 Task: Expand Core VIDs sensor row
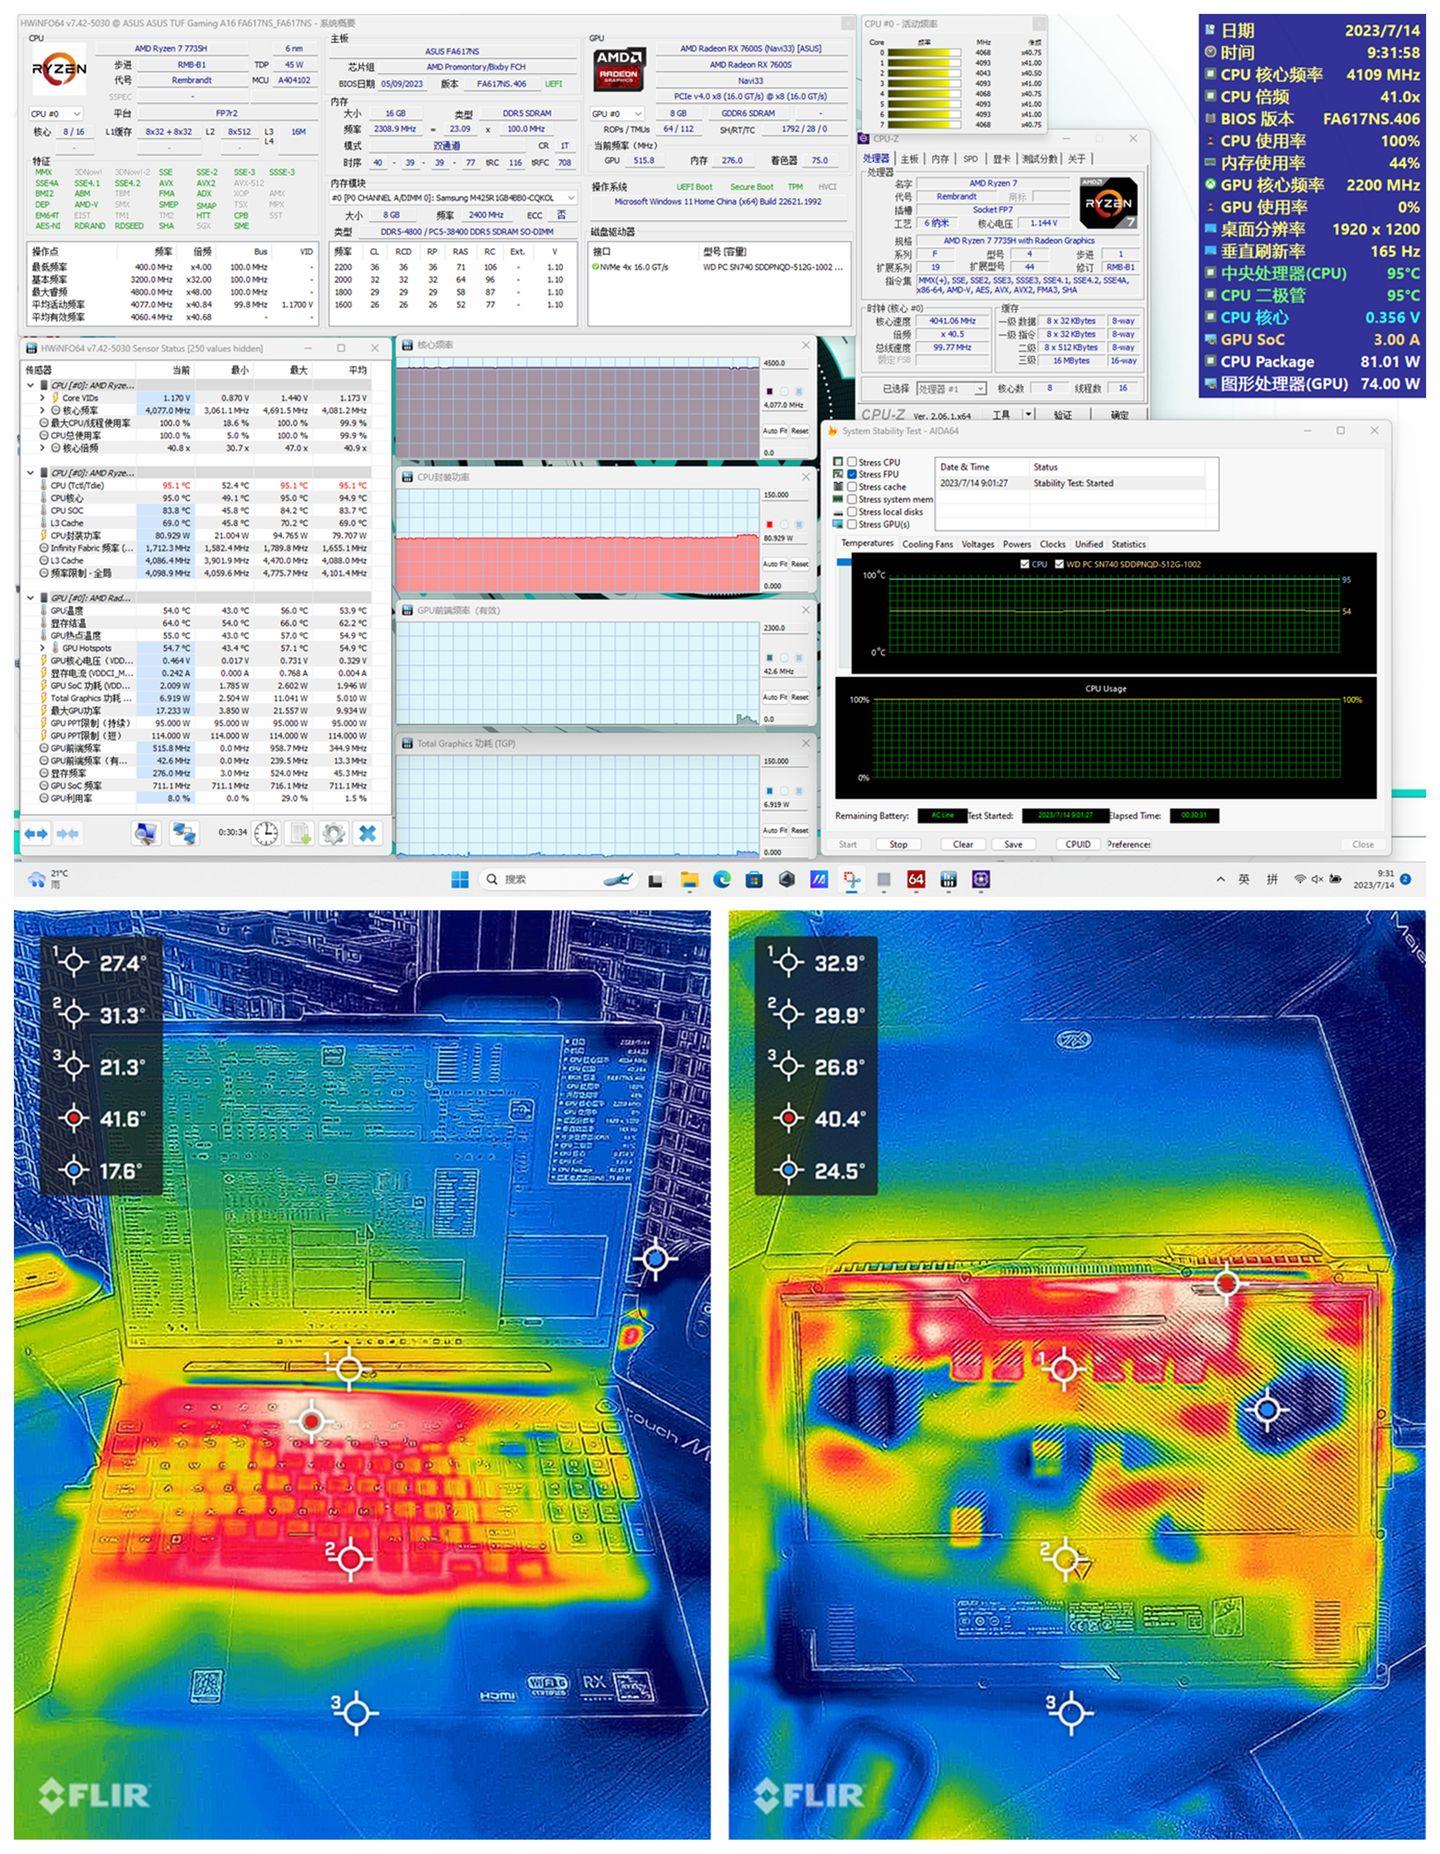(x=42, y=398)
